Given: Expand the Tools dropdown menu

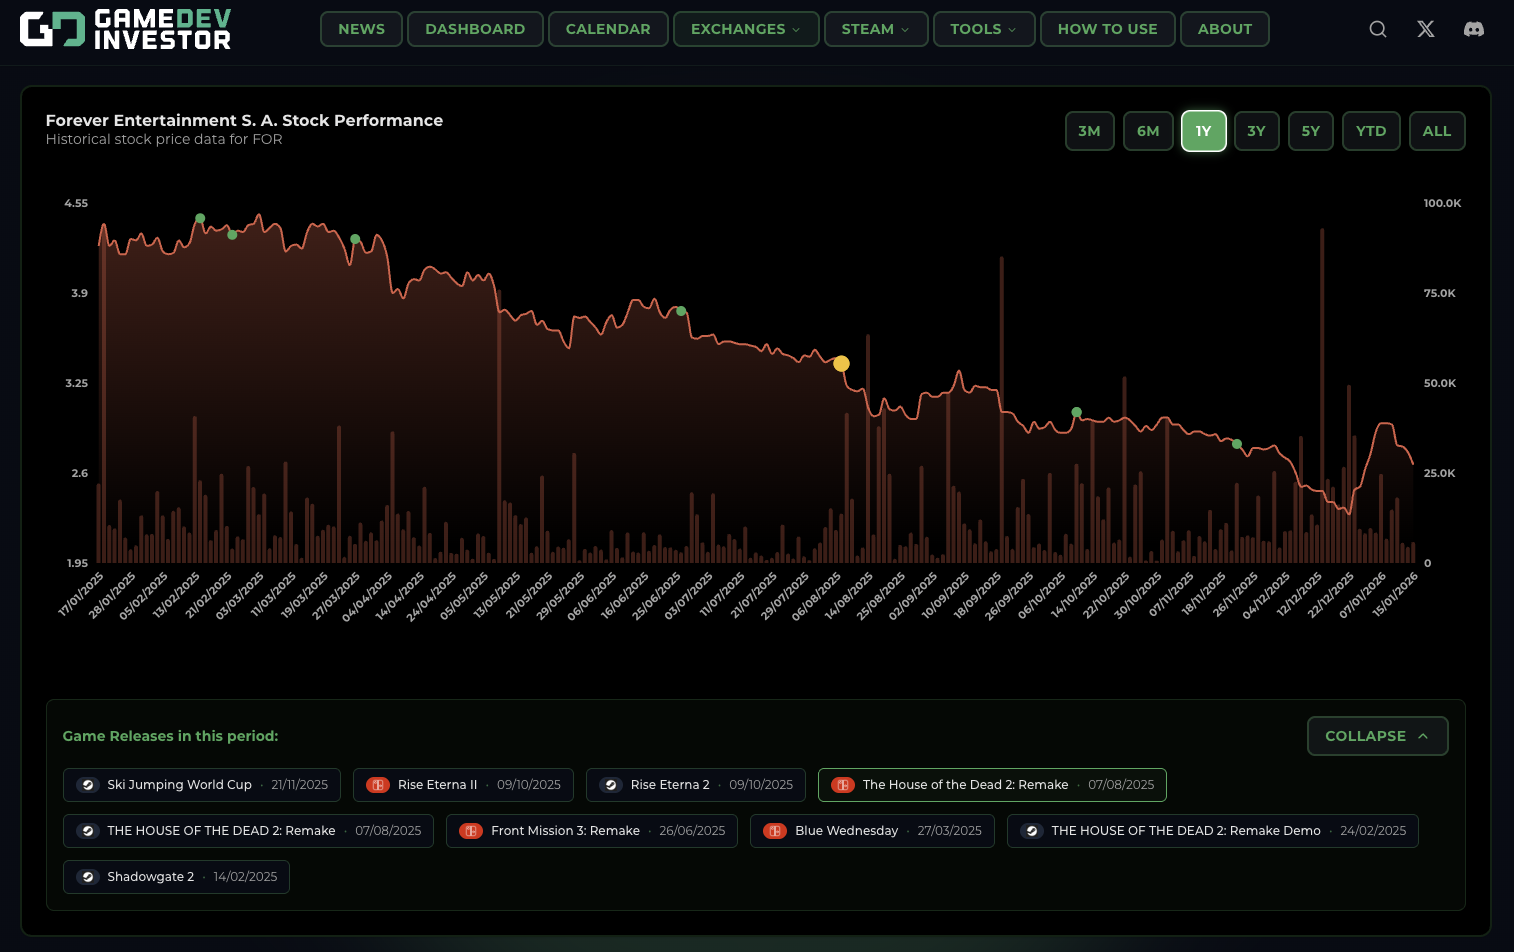Looking at the screenshot, I should tap(983, 29).
